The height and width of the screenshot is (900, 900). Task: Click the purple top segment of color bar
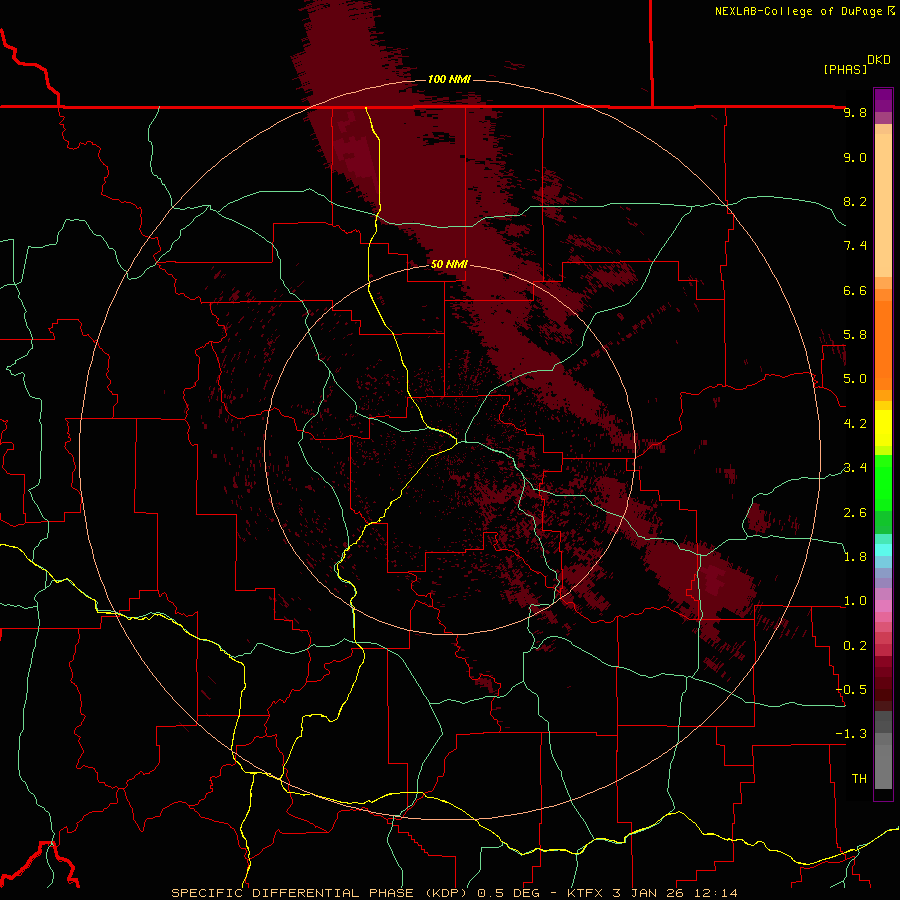pos(883,100)
